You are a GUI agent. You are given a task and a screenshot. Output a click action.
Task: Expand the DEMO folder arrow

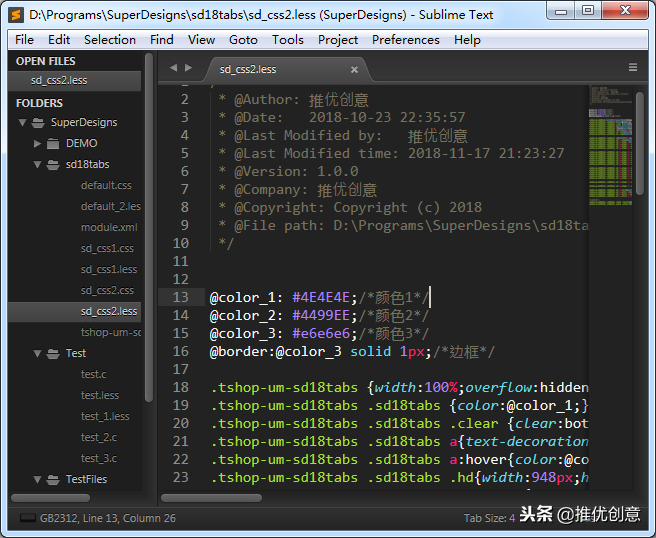pos(37,143)
